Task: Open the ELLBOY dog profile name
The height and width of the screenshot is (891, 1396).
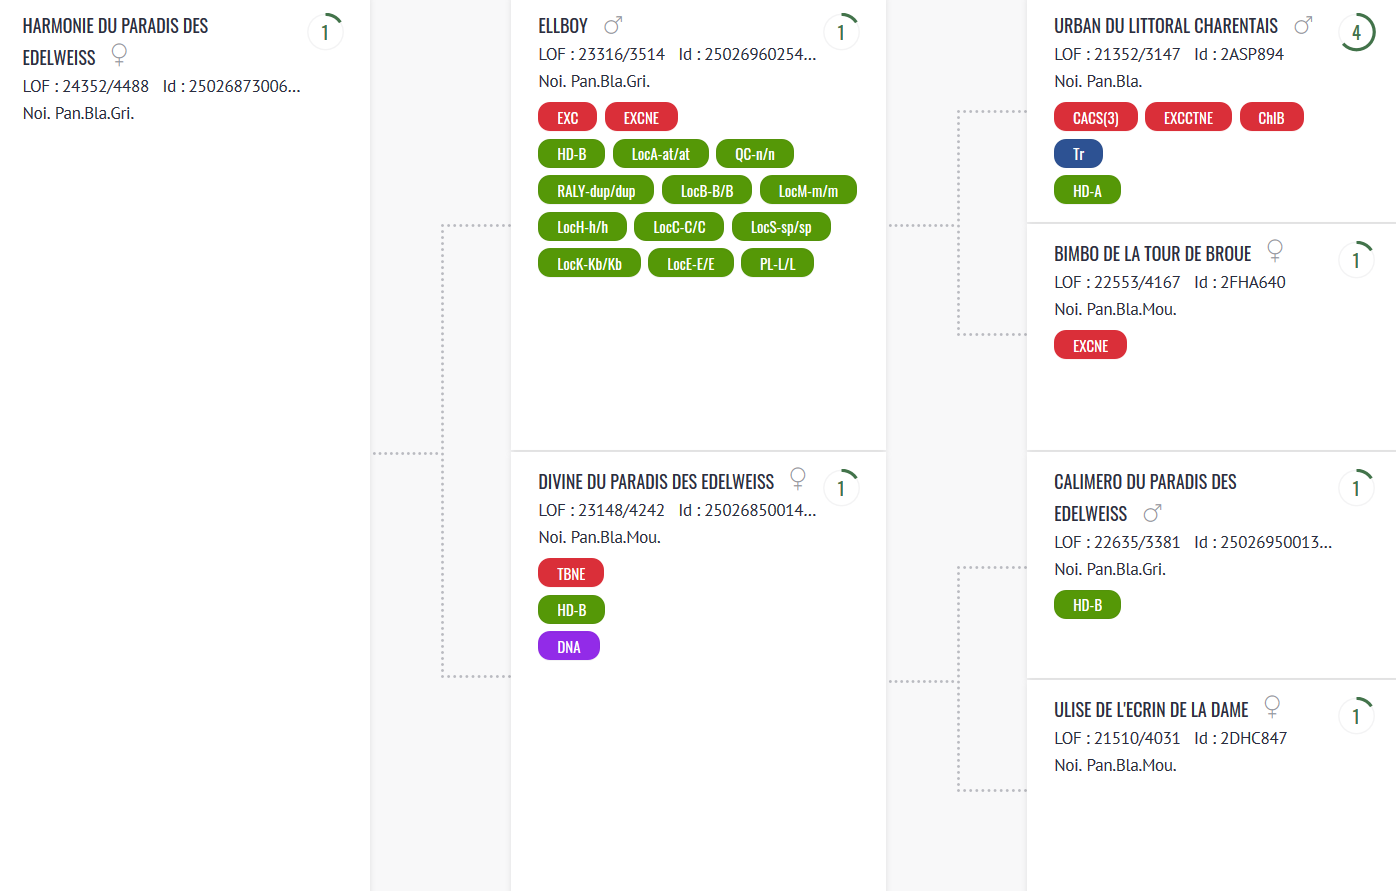Action: 563,26
